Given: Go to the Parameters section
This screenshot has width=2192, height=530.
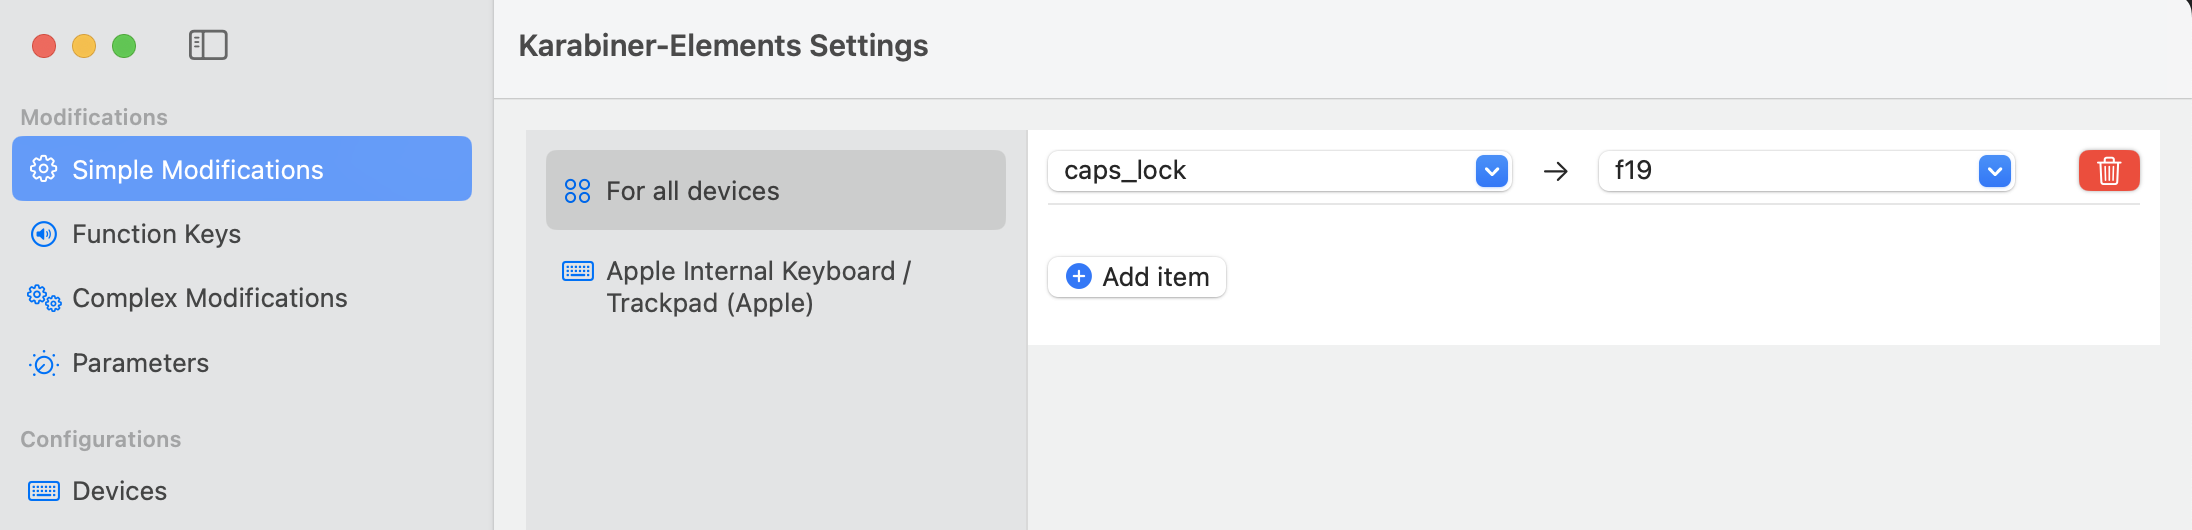Looking at the screenshot, I should coord(140,363).
